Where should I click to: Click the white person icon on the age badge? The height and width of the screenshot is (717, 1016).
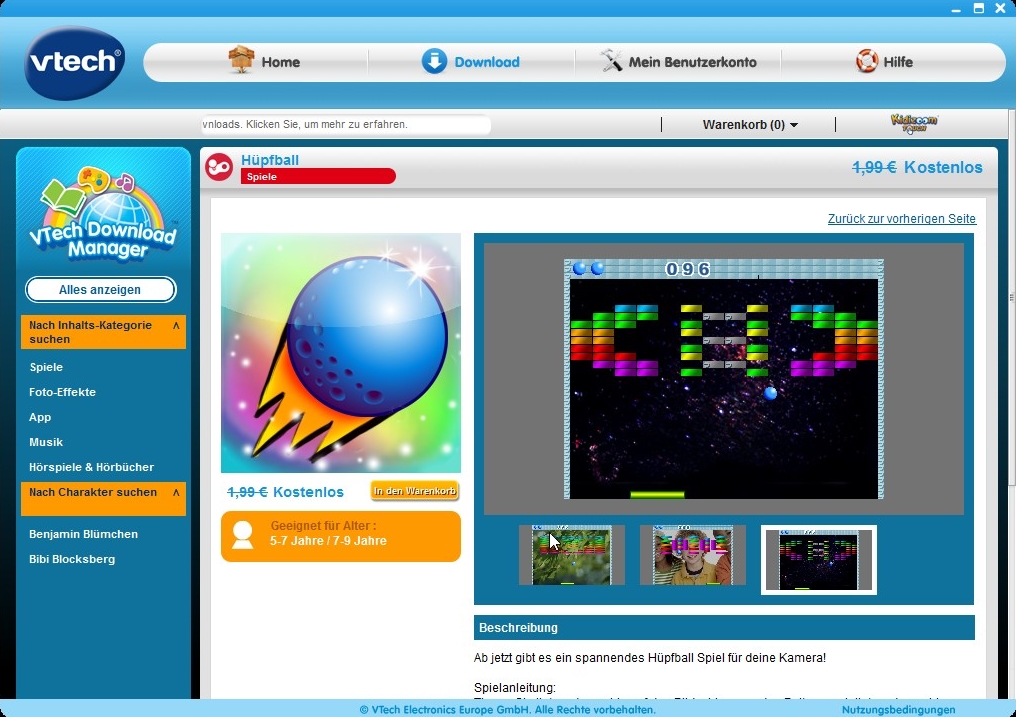(x=242, y=535)
